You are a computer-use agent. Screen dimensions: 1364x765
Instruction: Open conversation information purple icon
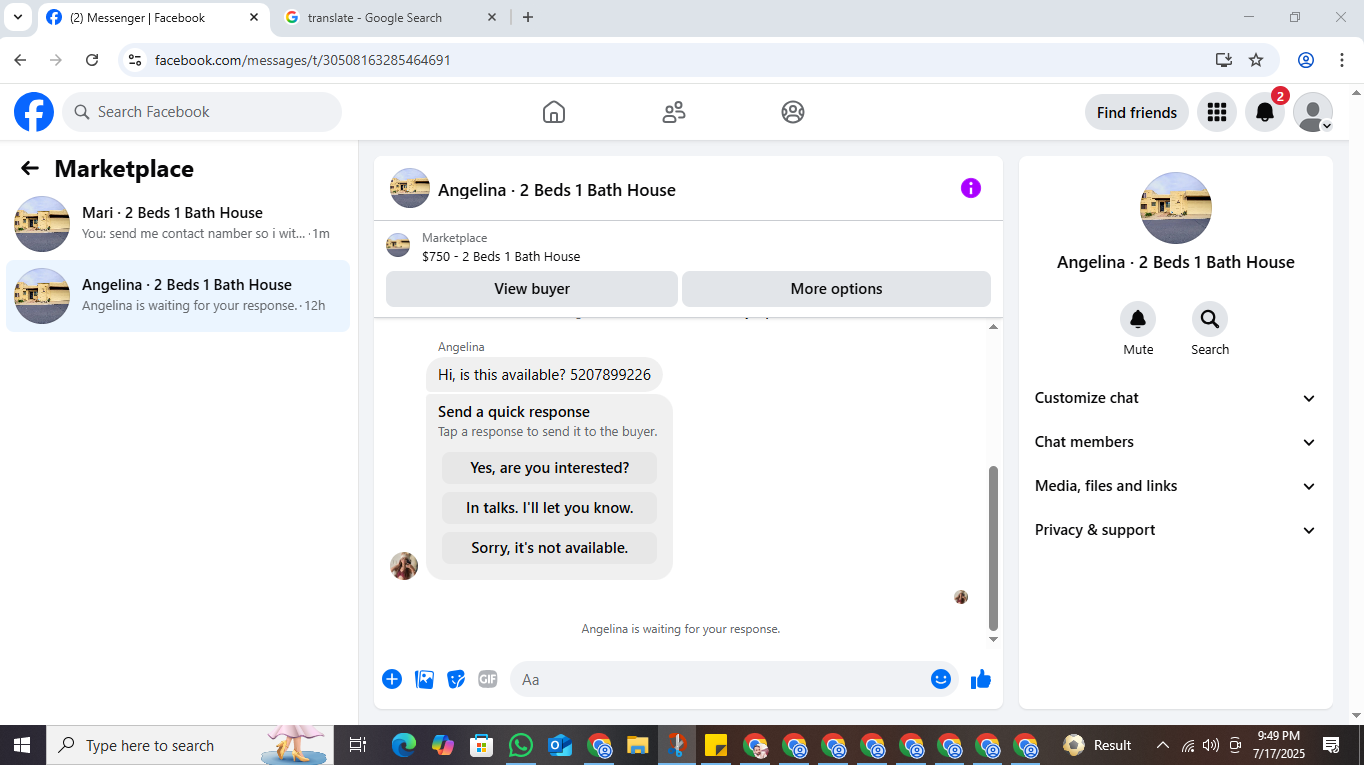pos(971,188)
